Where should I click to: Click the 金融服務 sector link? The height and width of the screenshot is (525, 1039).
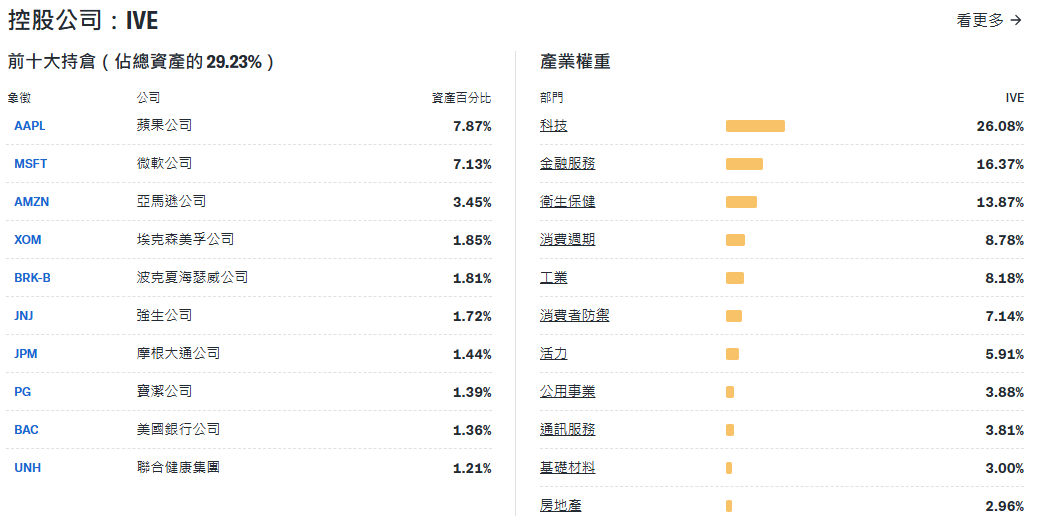(568, 164)
